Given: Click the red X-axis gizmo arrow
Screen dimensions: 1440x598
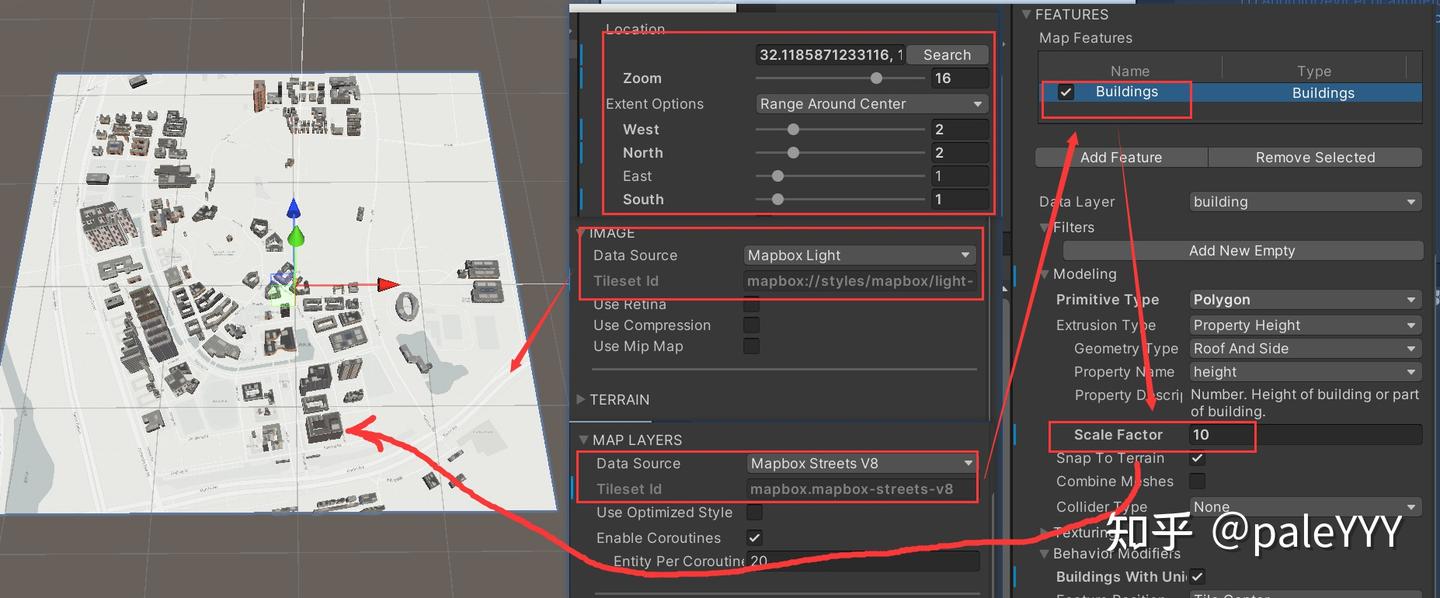Looking at the screenshot, I should coord(385,284).
